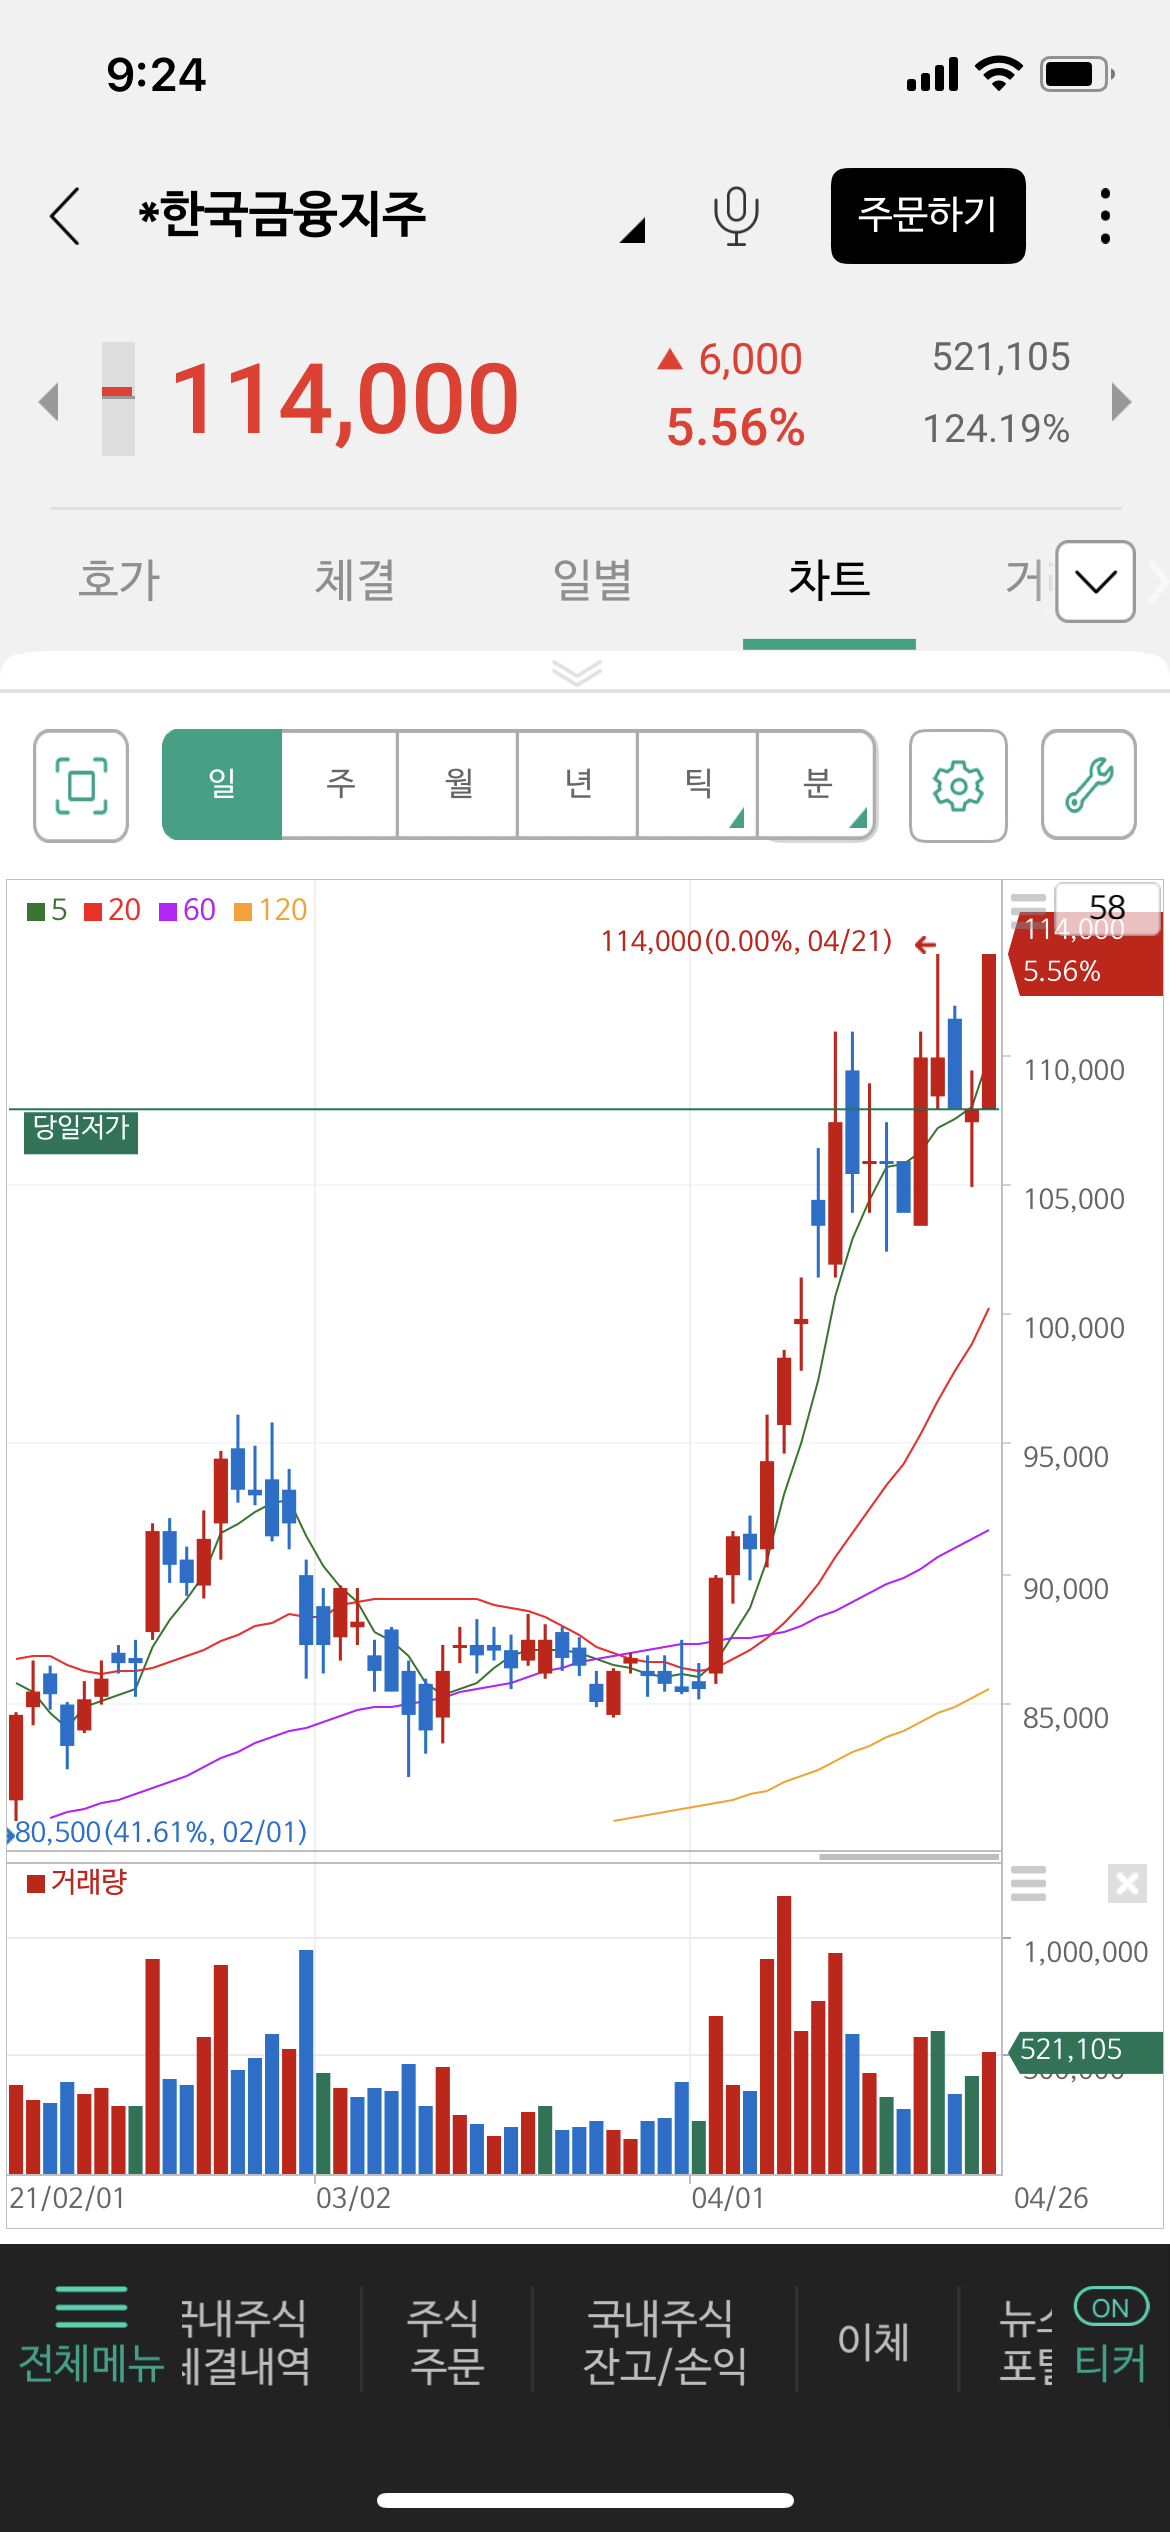
Task: Open the three-dot more options menu
Action: [1105, 216]
